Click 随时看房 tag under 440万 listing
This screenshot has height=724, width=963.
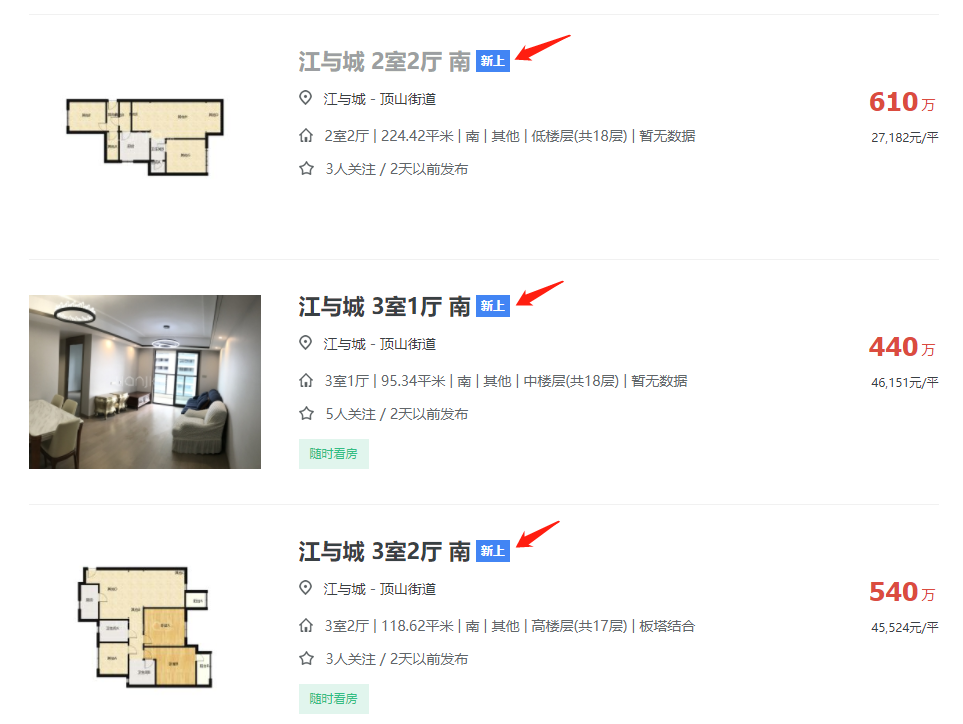point(333,454)
